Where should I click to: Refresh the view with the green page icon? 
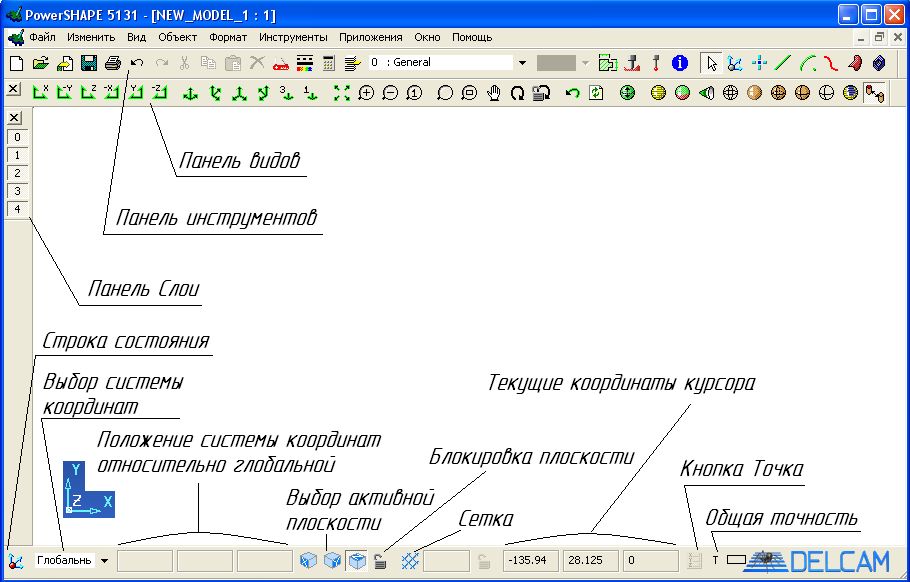pyautogui.click(x=596, y=93)
